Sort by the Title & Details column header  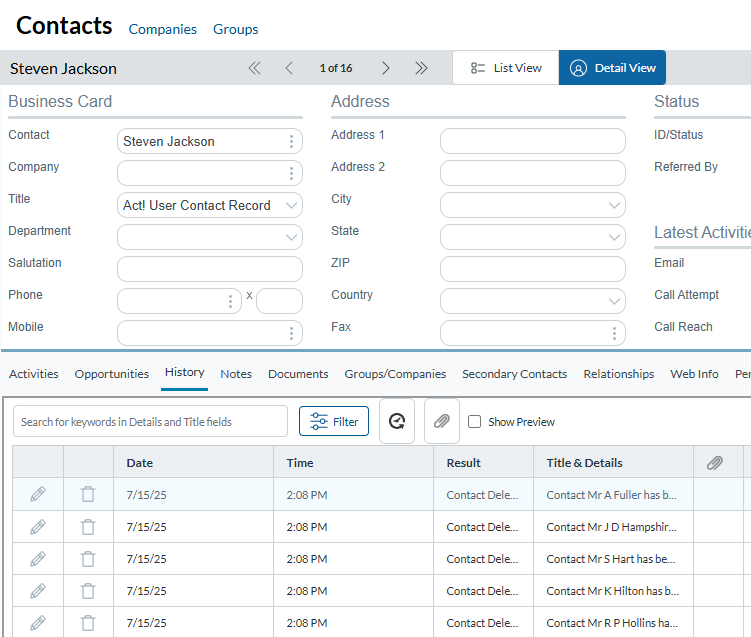click(614, 463)
